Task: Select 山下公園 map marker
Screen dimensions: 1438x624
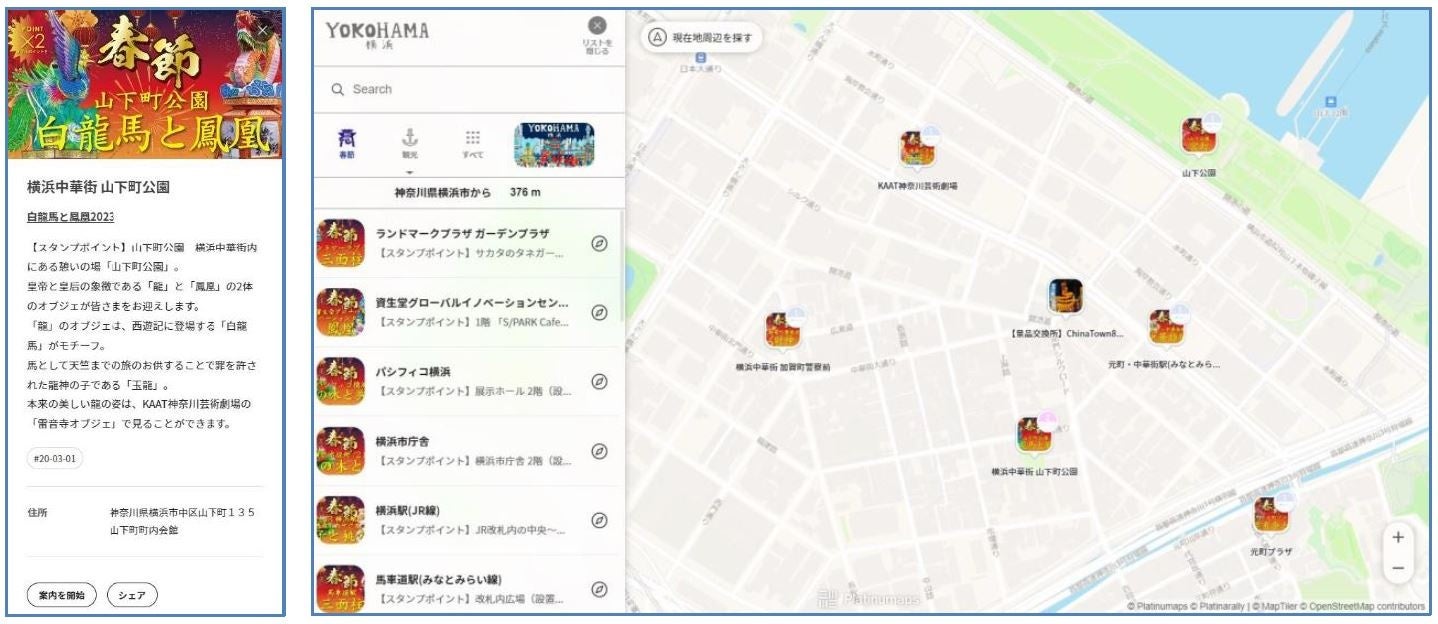Action: pos(1198,135)
